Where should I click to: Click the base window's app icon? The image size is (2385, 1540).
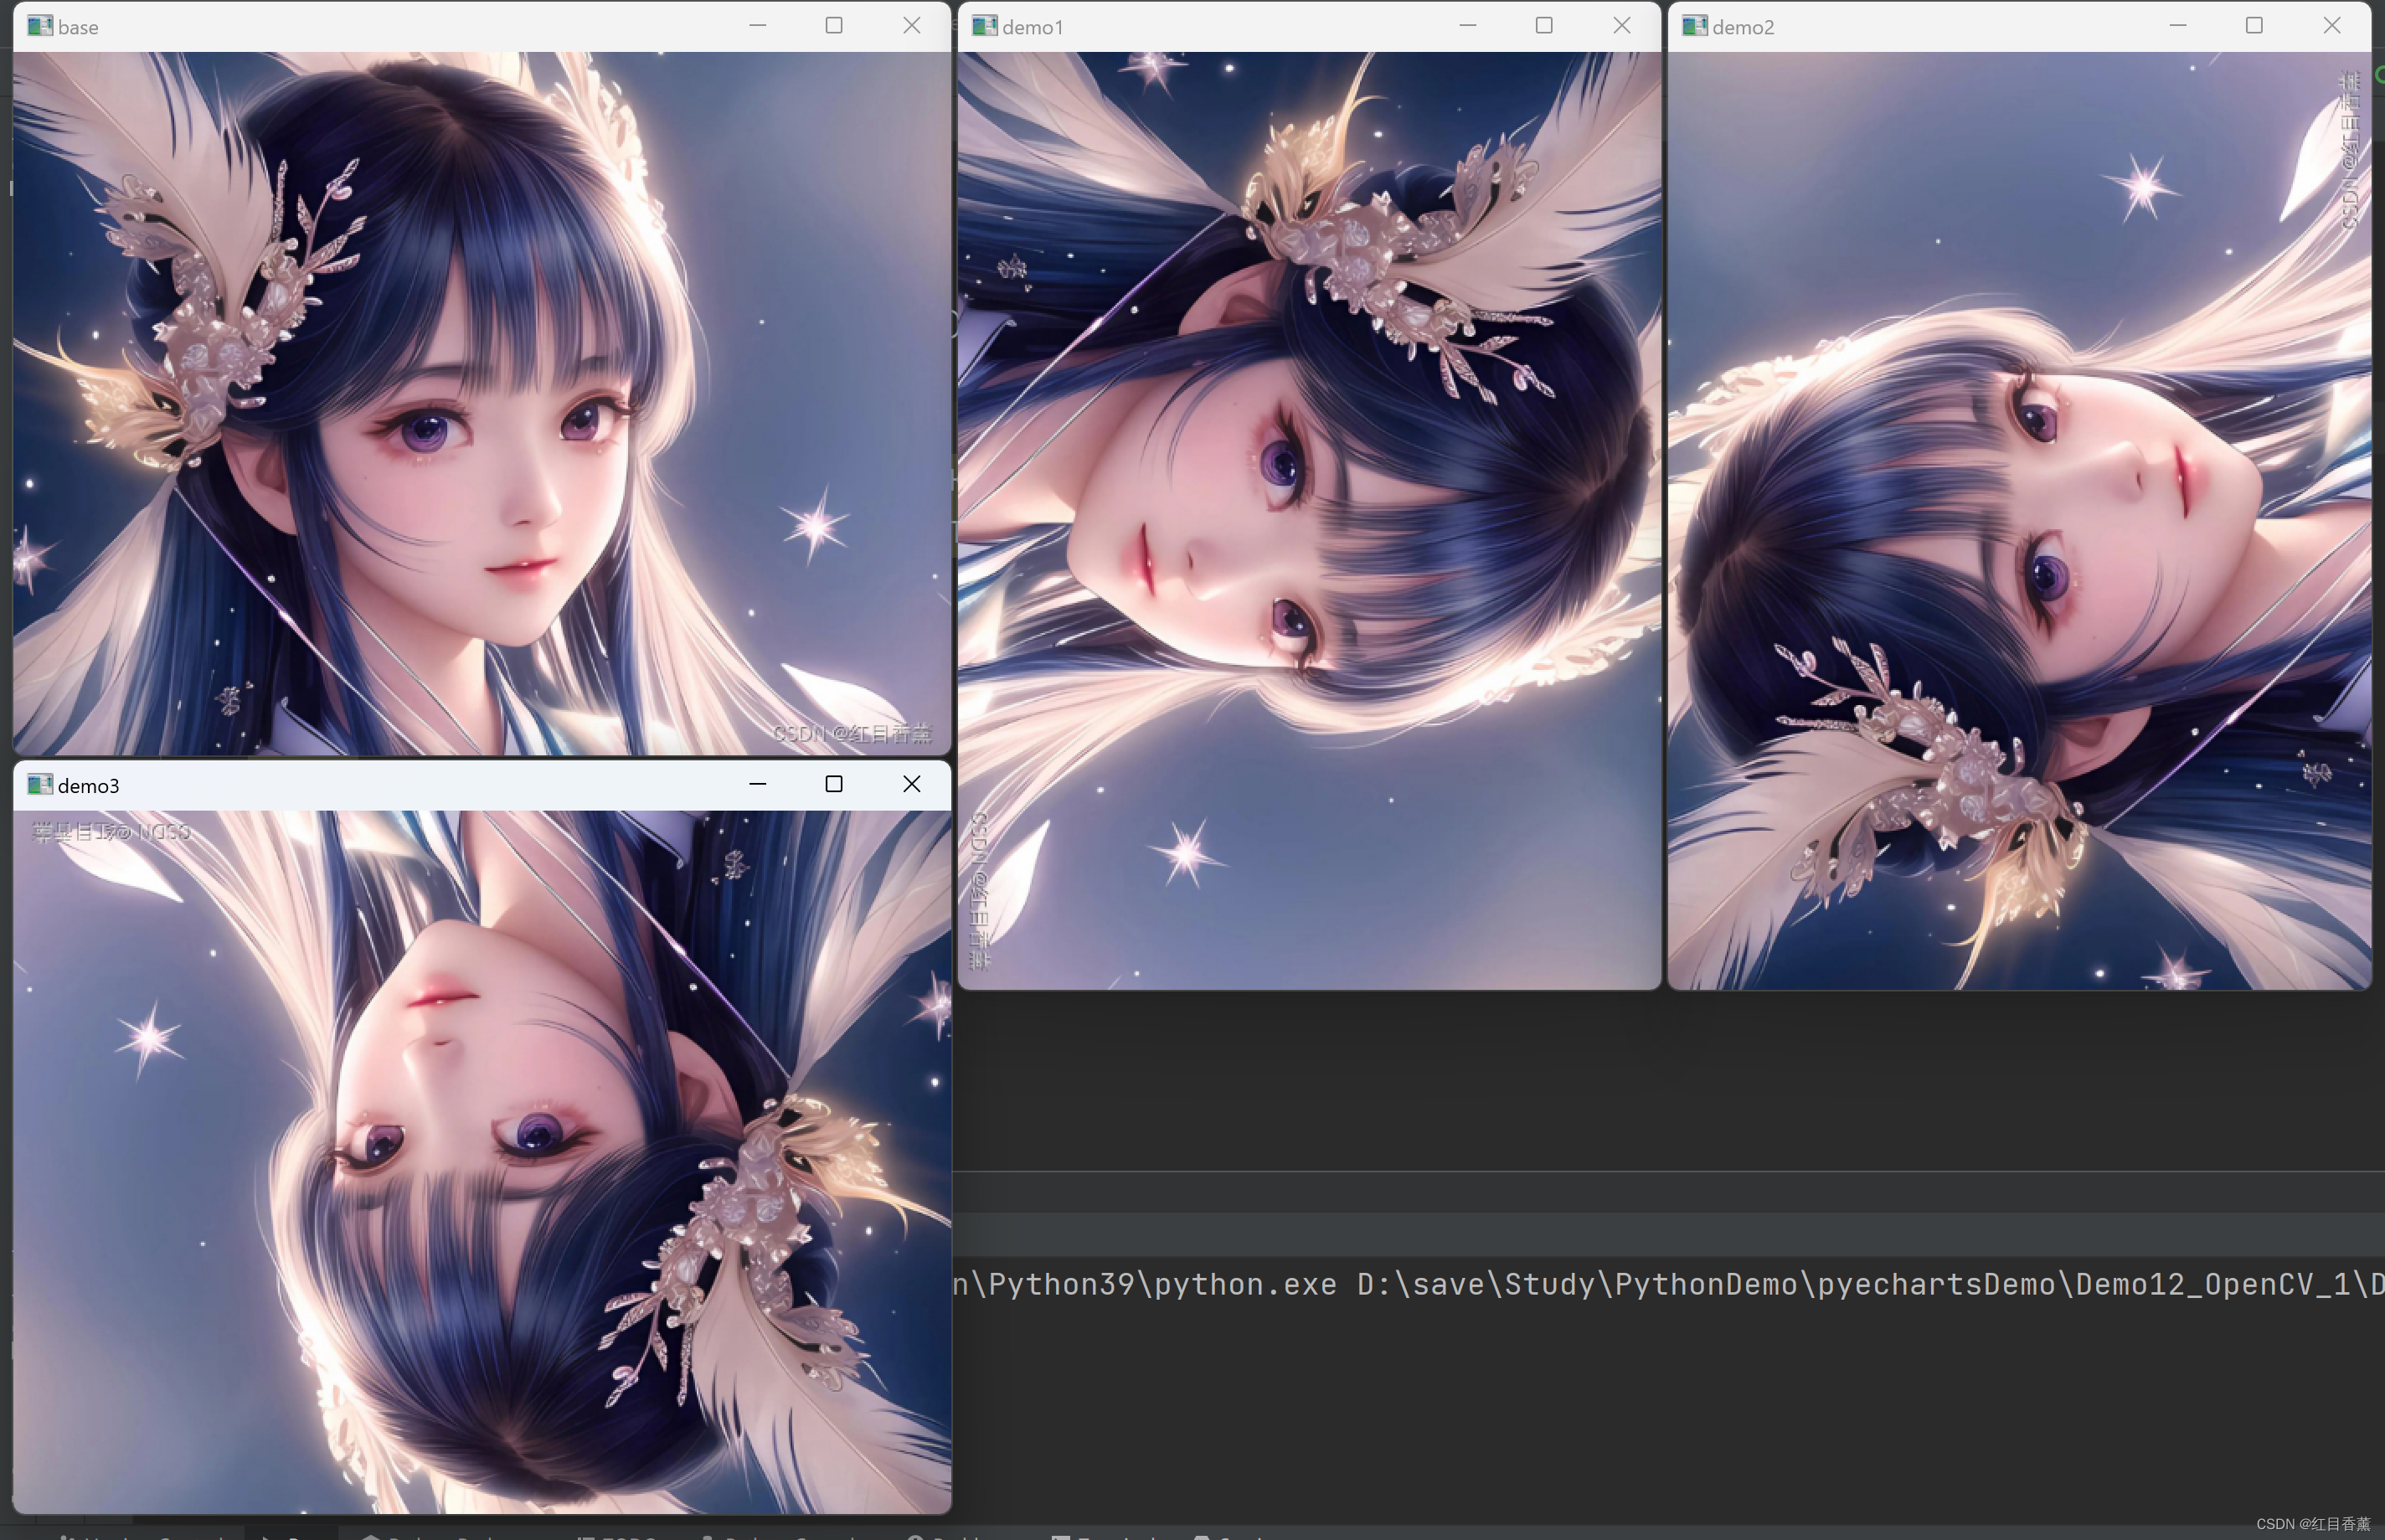coord(40,26)
